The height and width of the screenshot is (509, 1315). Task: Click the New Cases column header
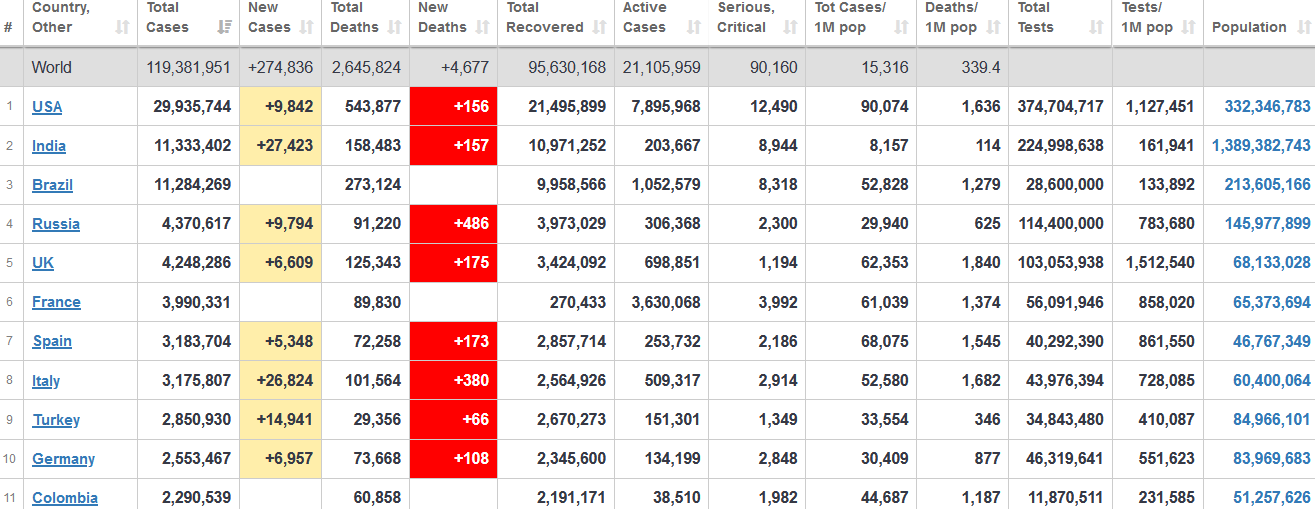[281, 23]
